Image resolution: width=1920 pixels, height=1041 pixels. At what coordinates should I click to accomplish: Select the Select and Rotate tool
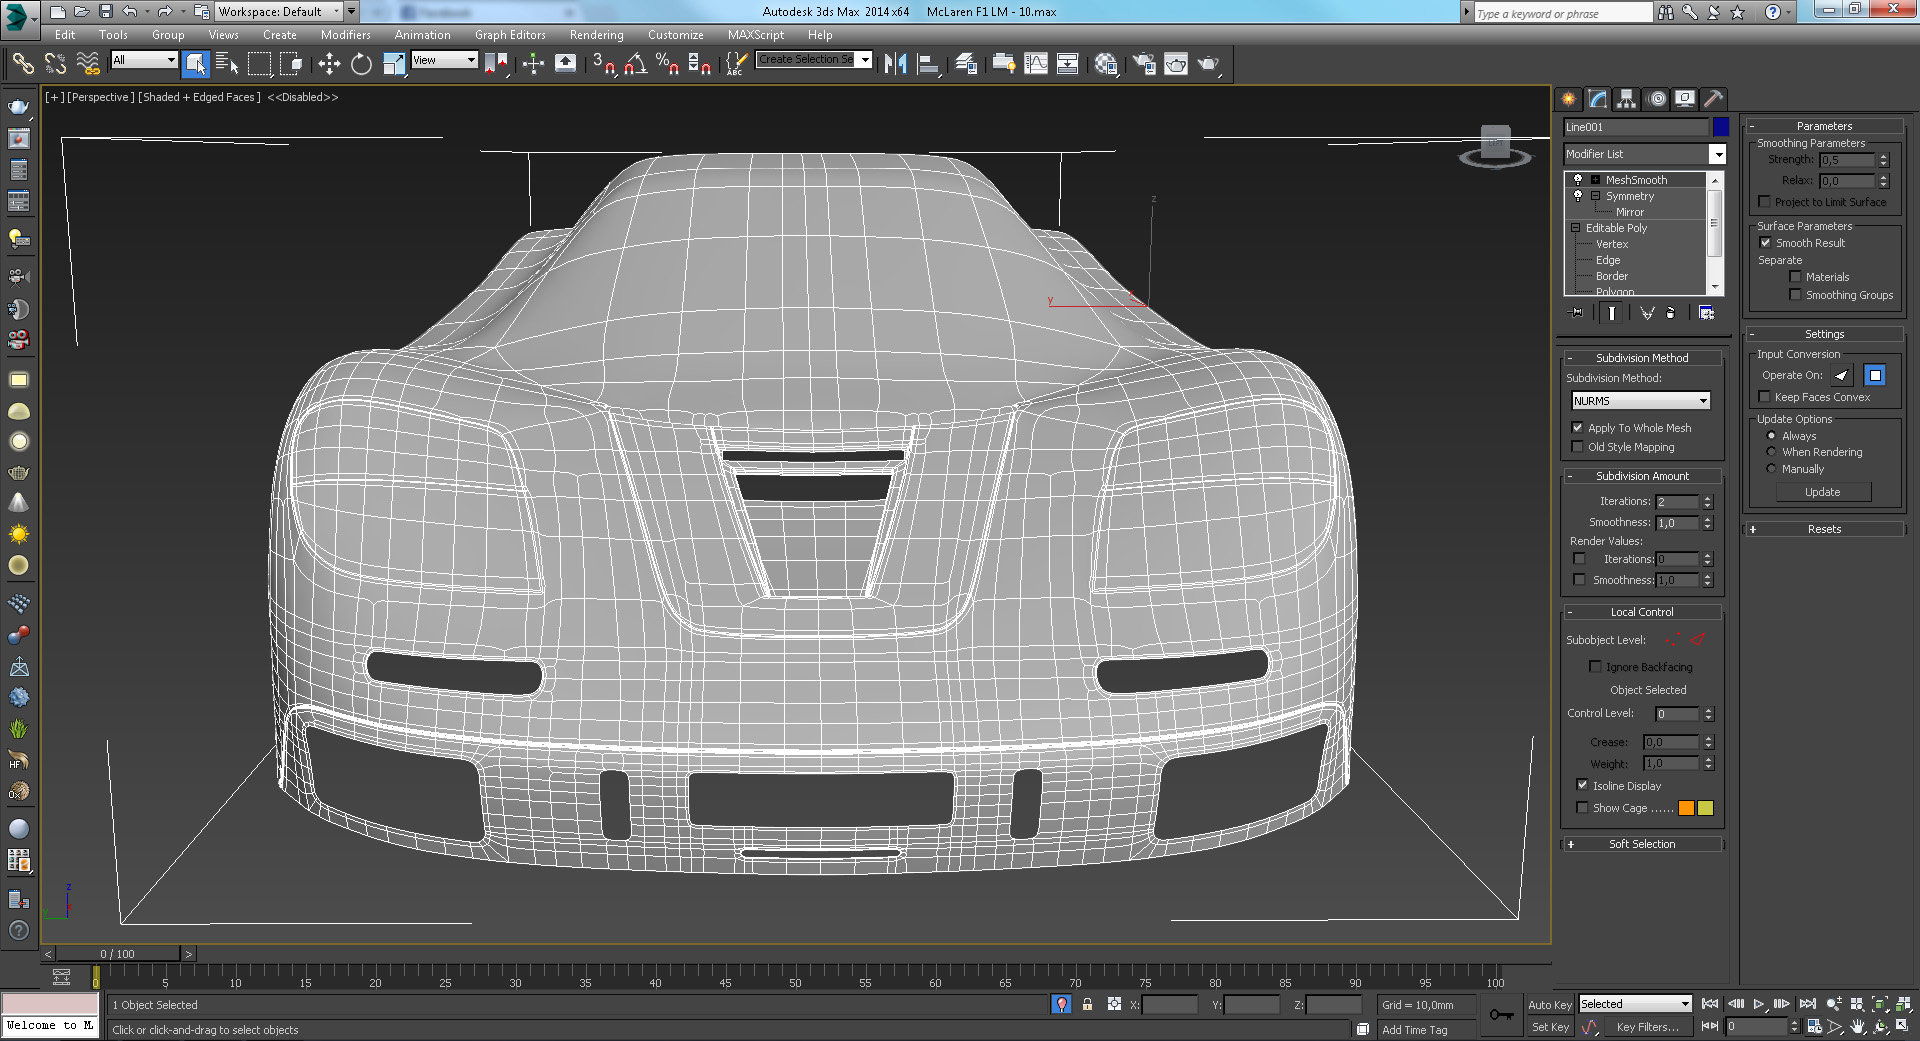pos(361,64)
